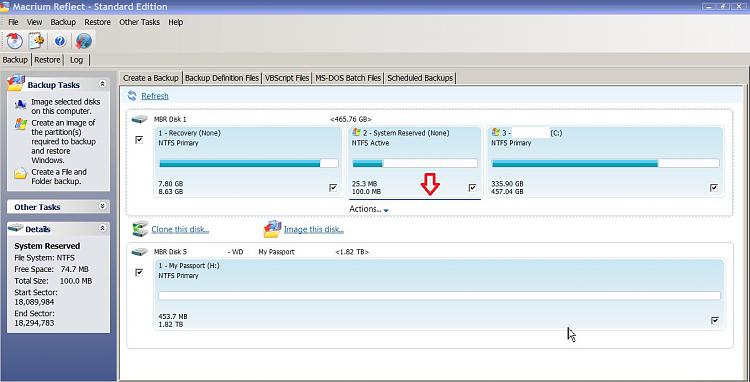Click the System Reserved heading in Details
This screenshot has height=382, width=750.
[47, 246]
